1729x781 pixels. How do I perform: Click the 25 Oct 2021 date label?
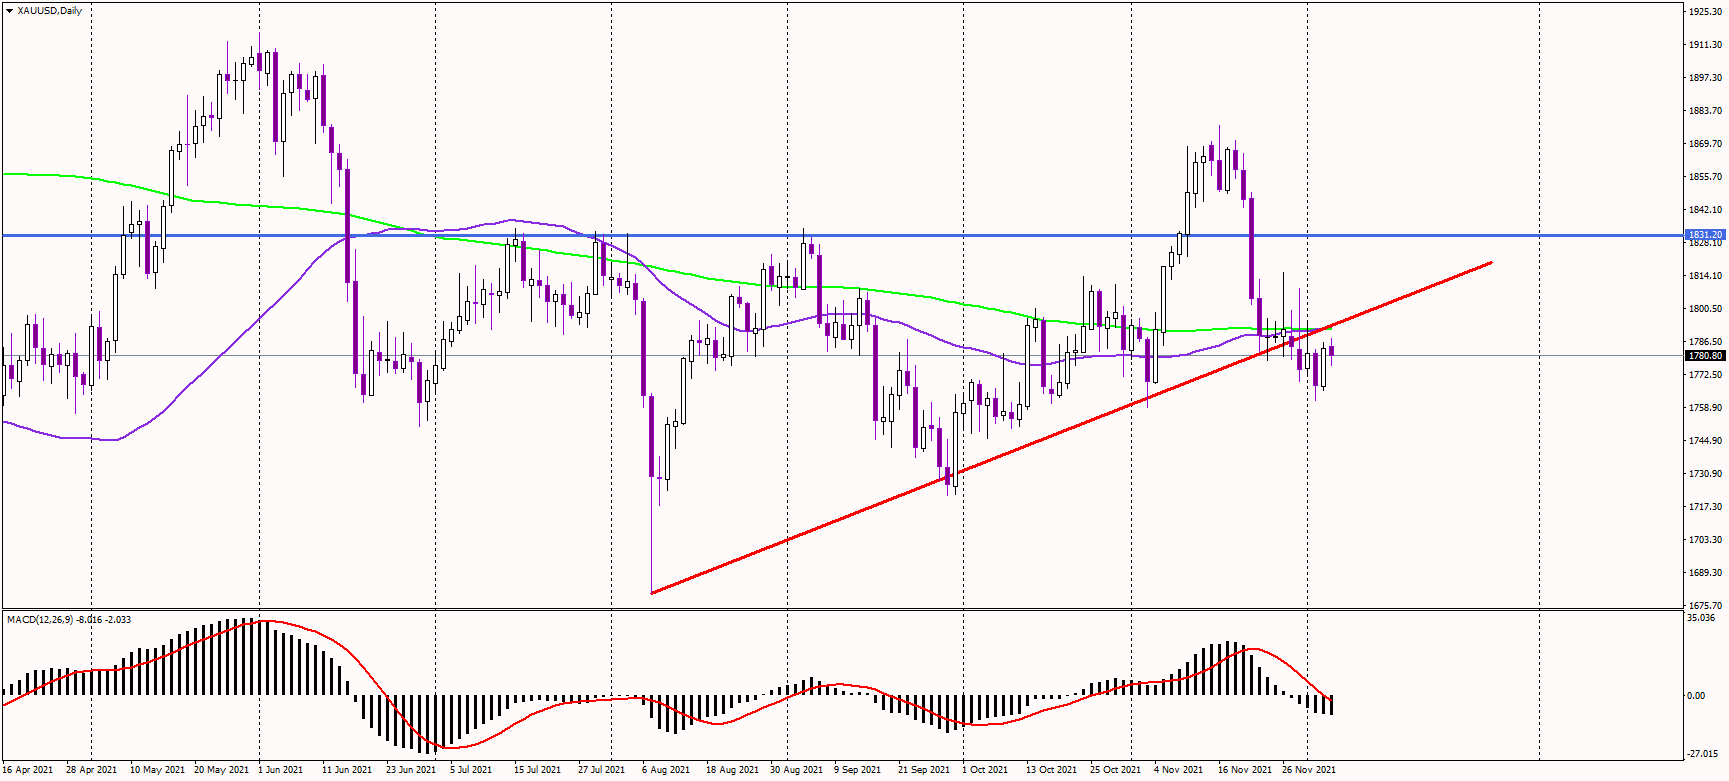(1115, 770)
